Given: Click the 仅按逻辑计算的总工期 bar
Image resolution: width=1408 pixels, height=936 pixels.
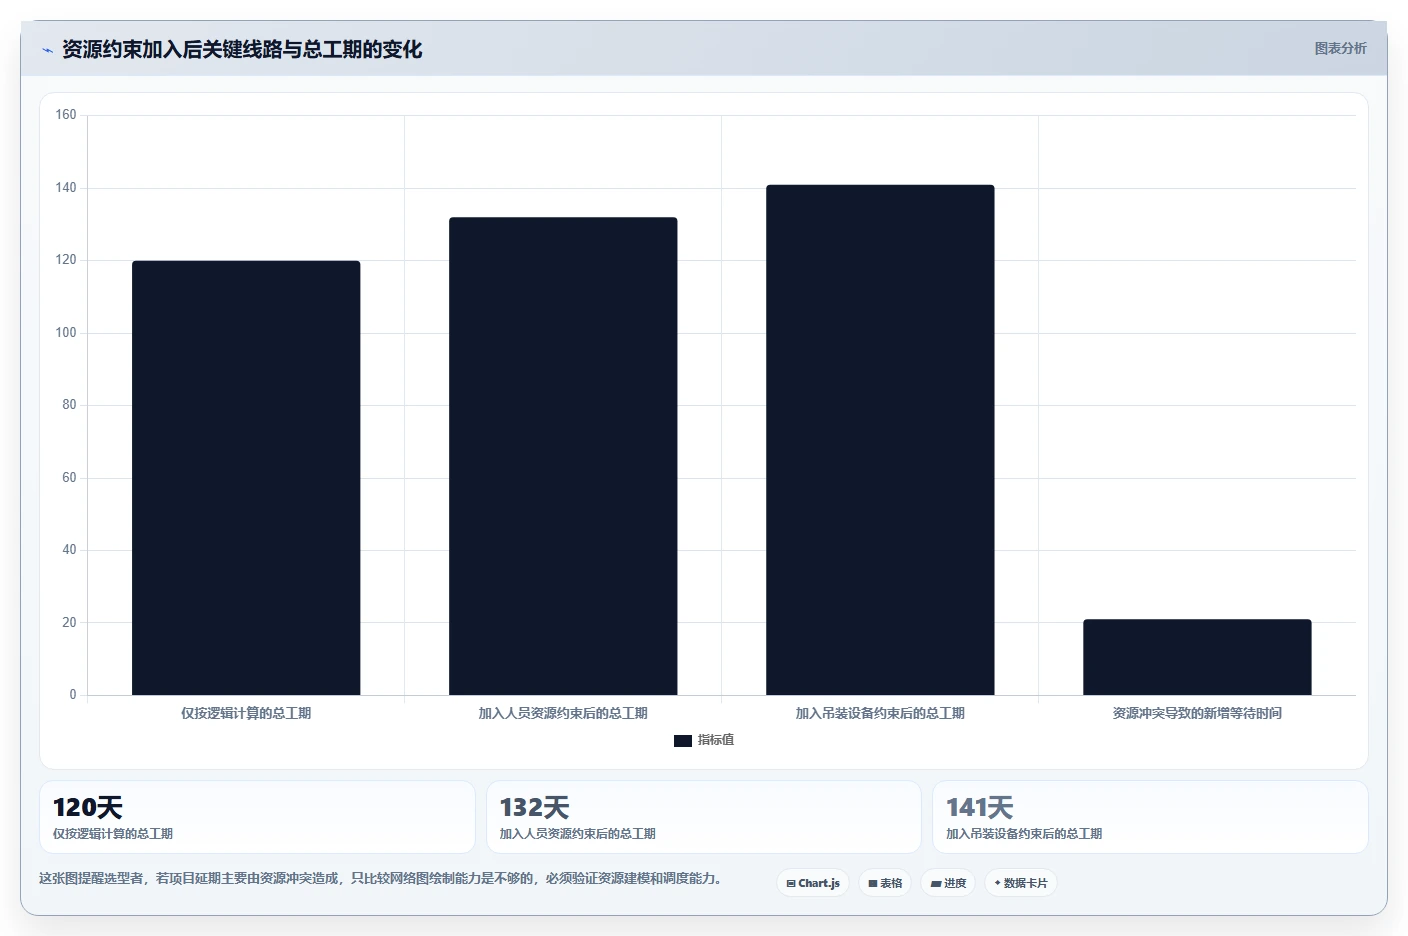Looking at the screenshot, I should [246, 478].
